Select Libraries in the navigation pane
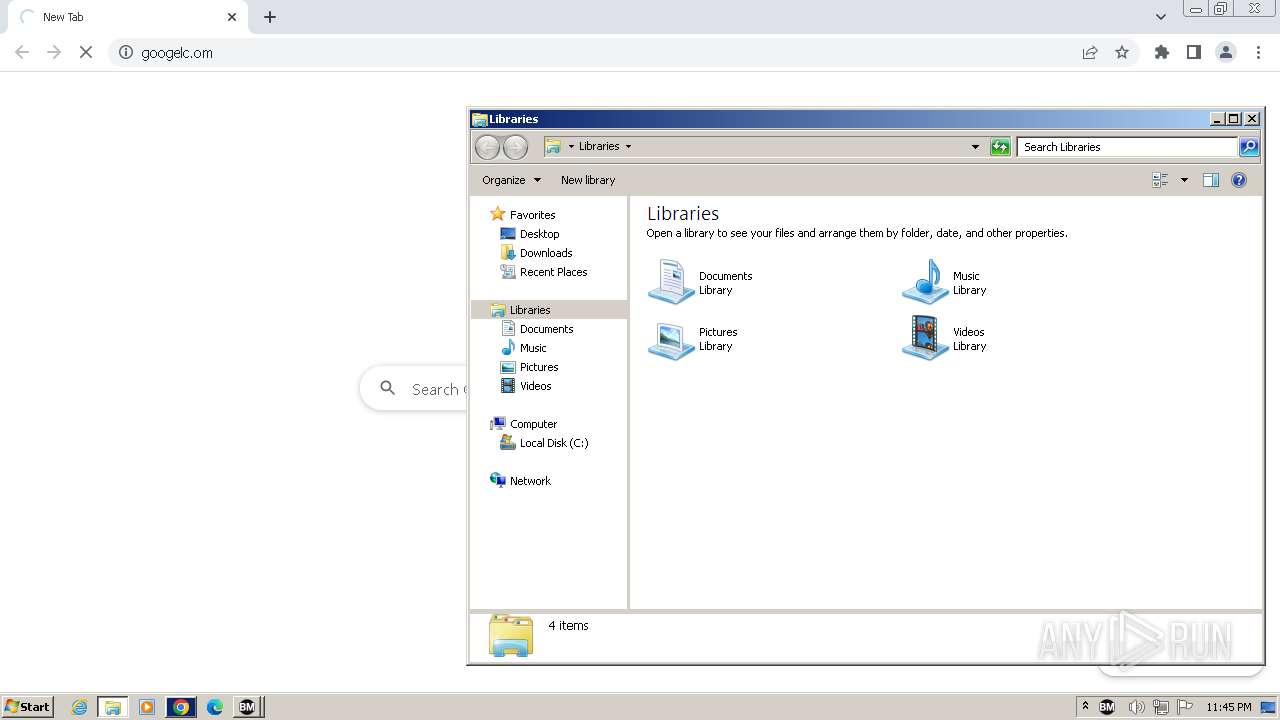This screenshot has height=720, width=1280. click(549, 310)
